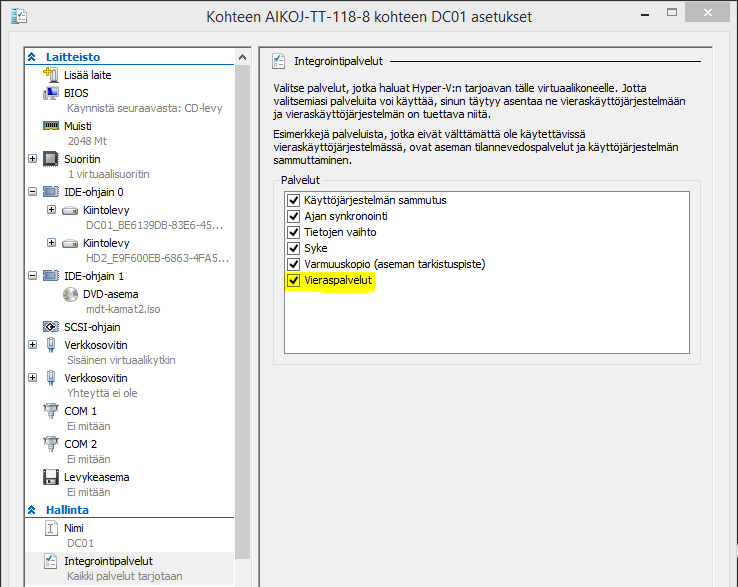Image resolution: width=738 pixels, height=587 pixels.
Task: Collapse the Laitteisto section chevron
Action: click(x=32, y=57)
